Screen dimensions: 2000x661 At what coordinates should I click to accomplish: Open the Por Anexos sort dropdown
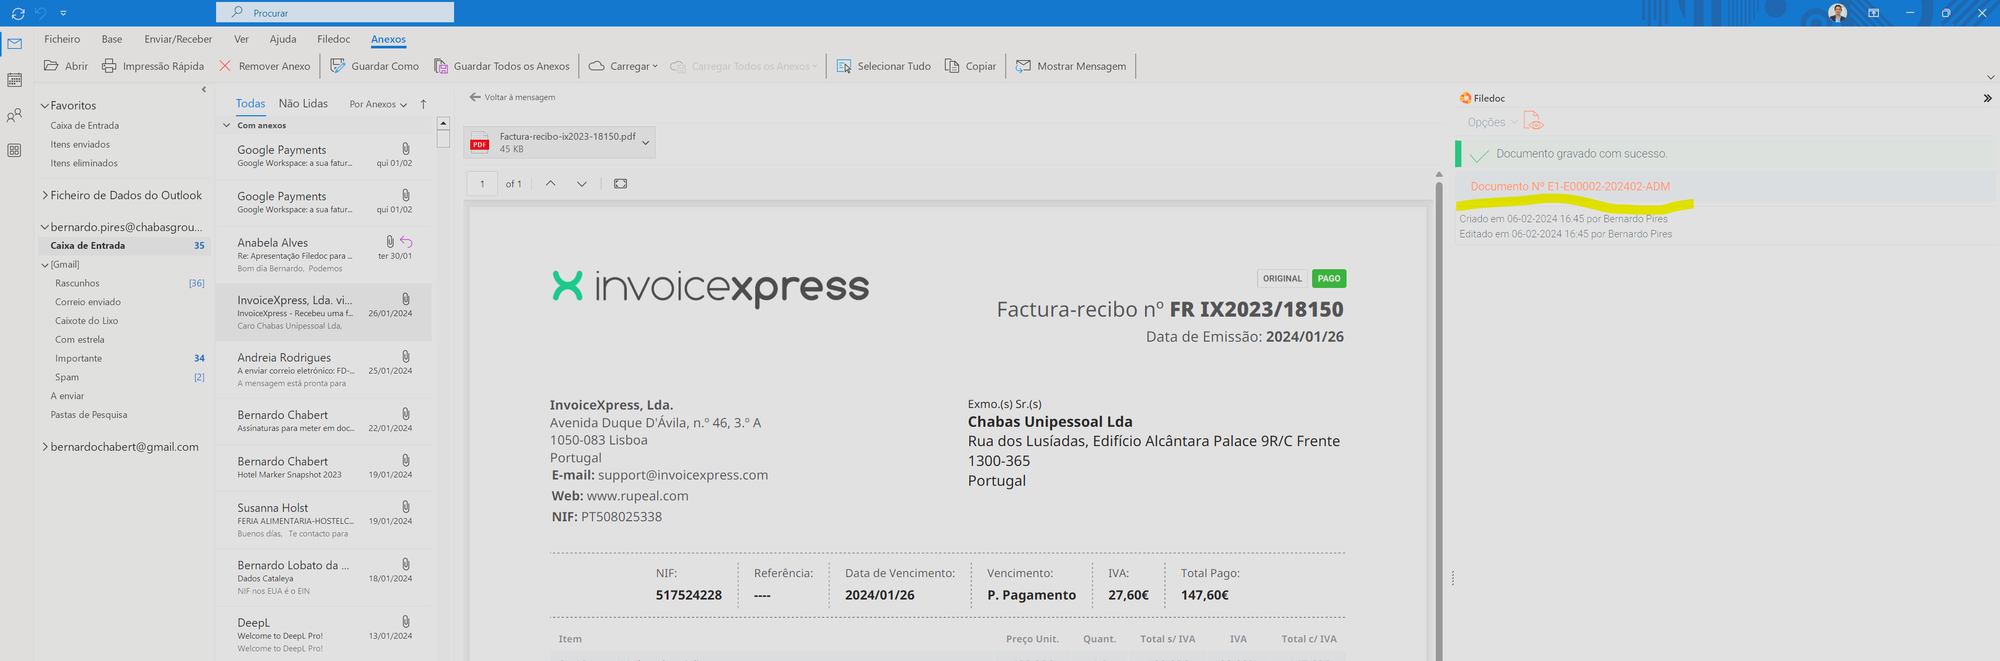pos(378,104)
